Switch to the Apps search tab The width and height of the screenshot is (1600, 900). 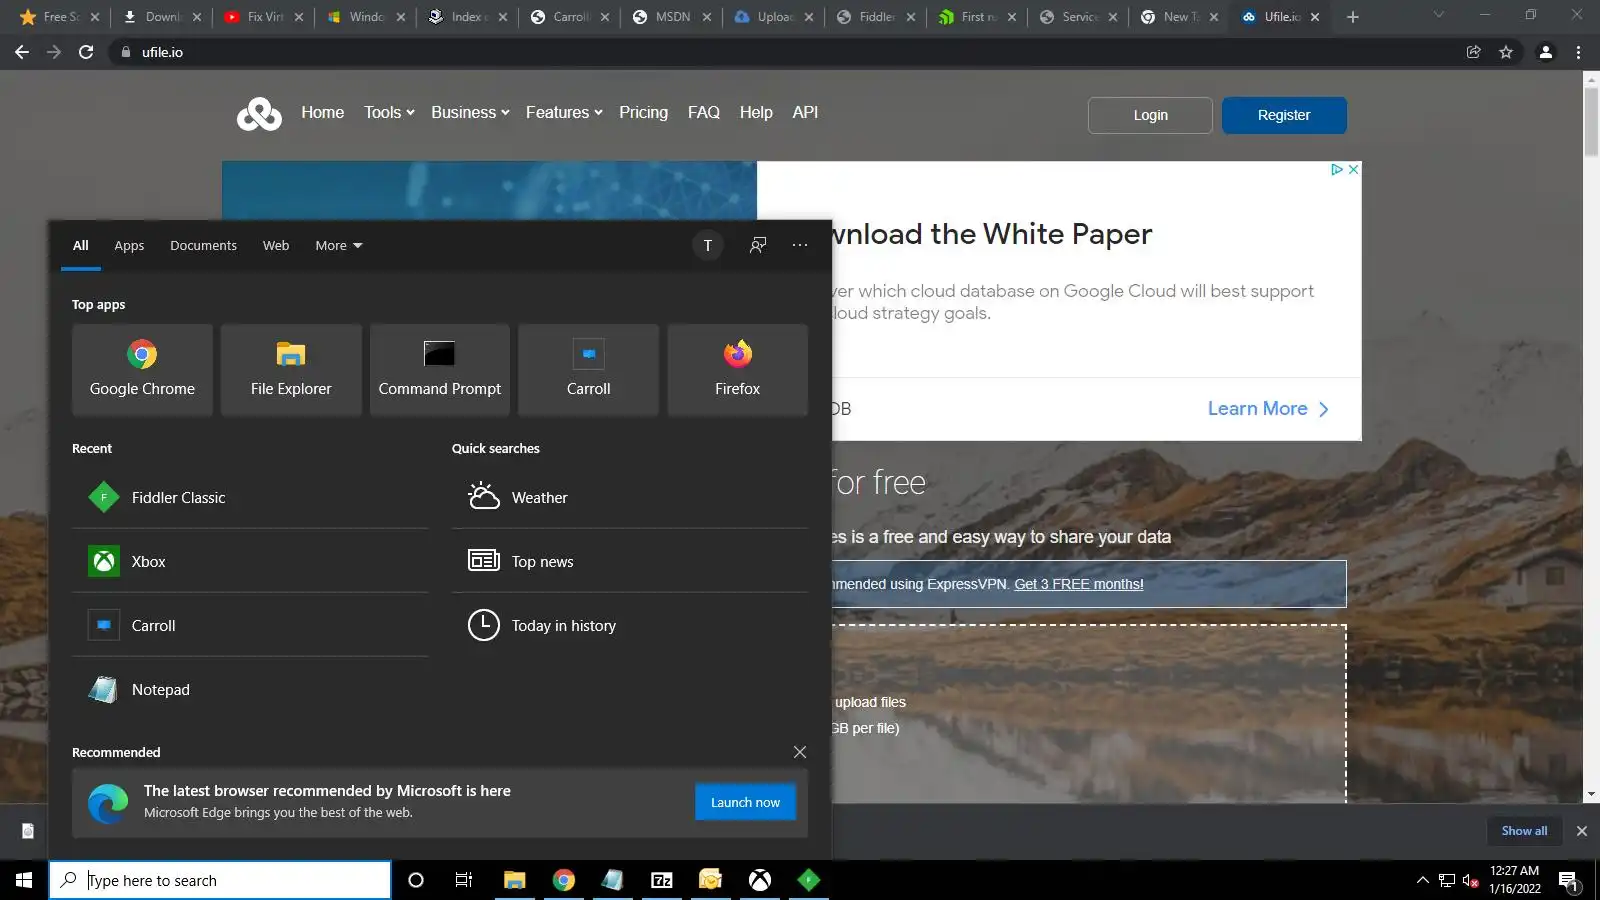coord(129,245)
